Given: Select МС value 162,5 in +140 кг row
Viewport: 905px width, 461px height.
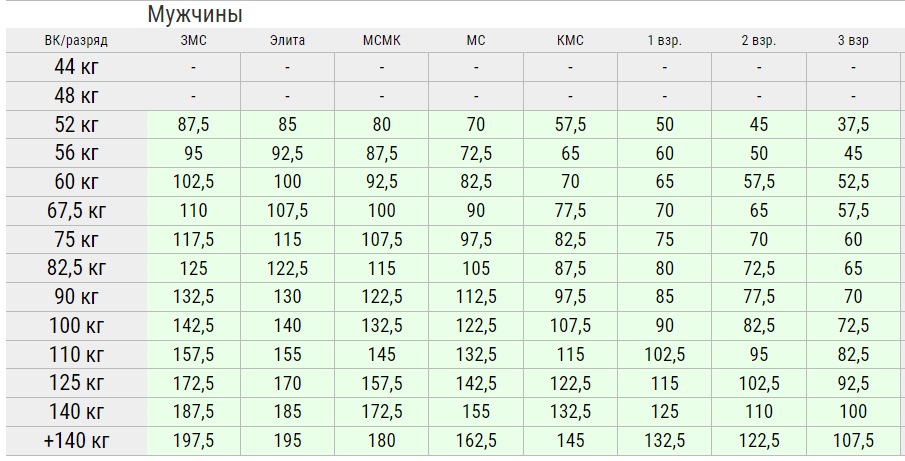Looking at the screenshot, I should click(x=476, y=441).
